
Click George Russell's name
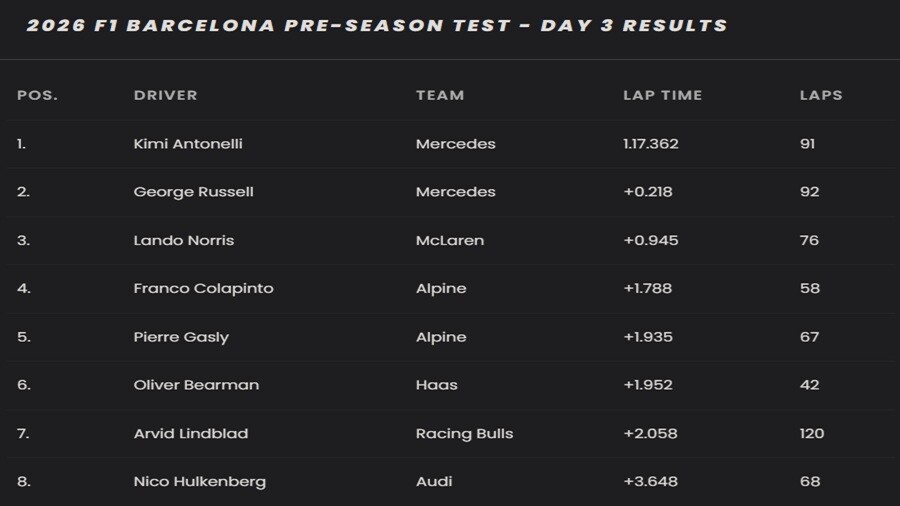point(193,192)
